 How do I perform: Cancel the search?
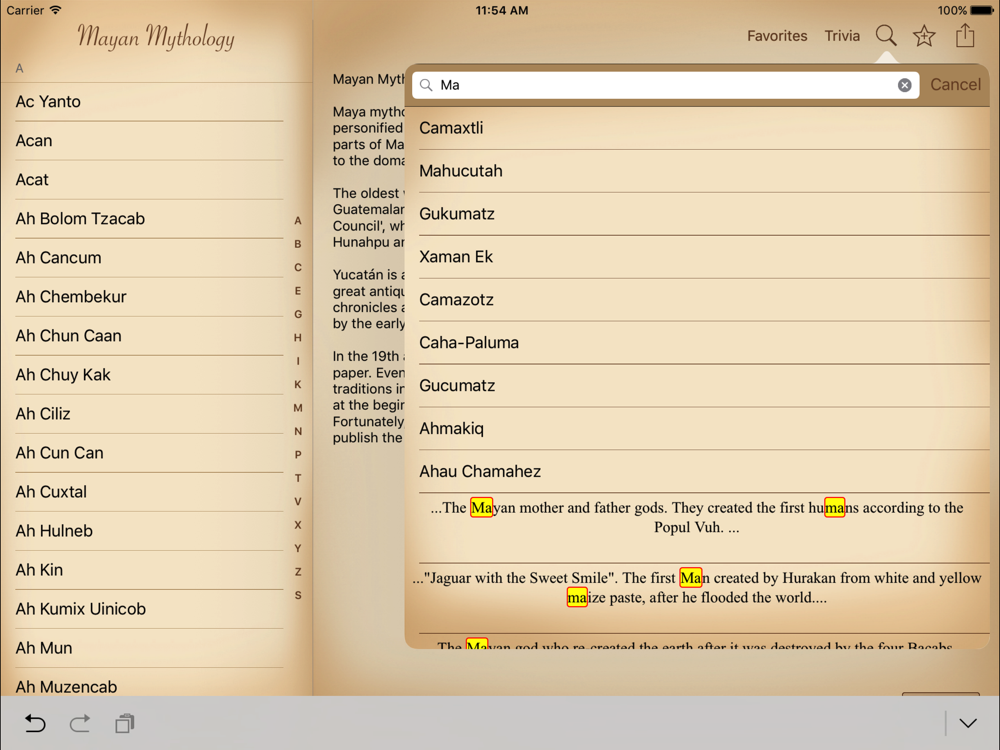(955, 85)
